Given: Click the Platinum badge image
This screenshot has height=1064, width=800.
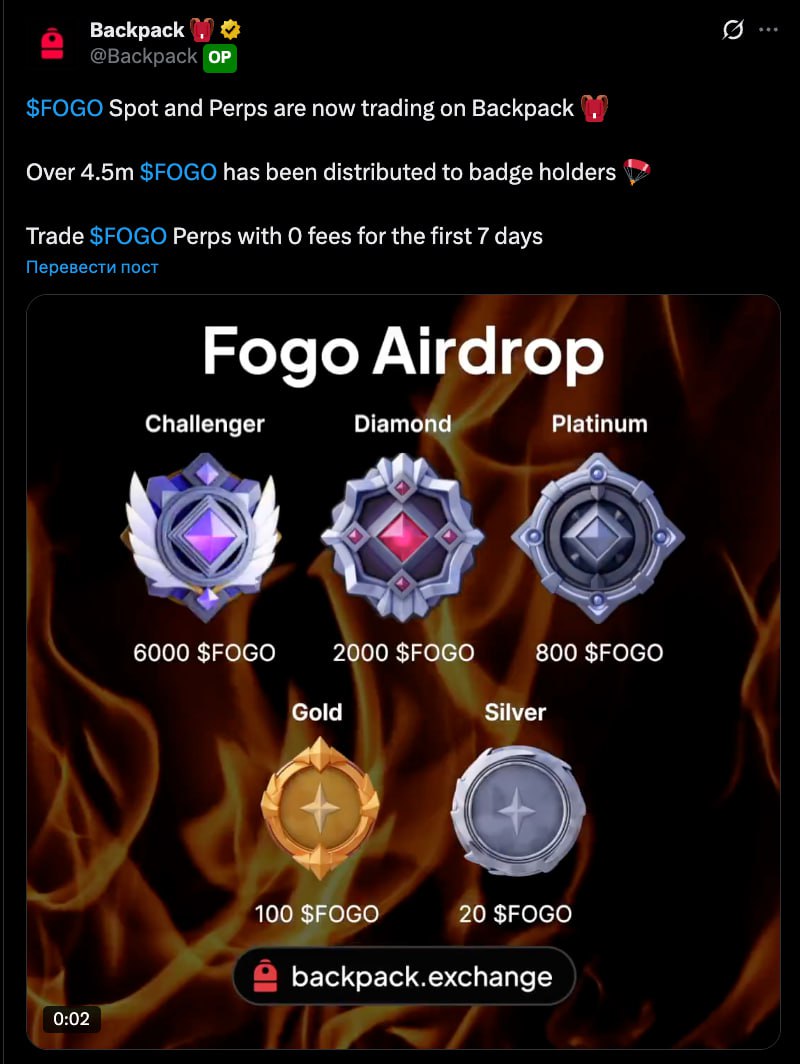Looking at the screenshot, I should (598, 537).
